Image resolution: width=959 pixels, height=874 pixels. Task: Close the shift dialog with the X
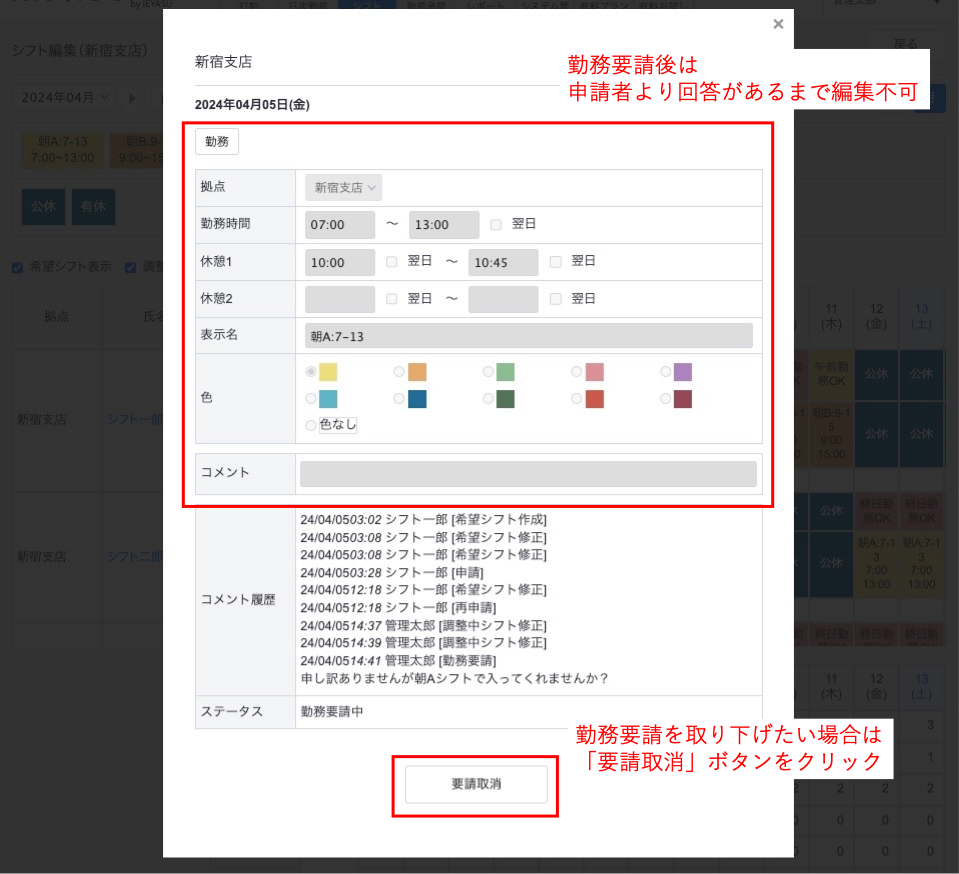778,24
